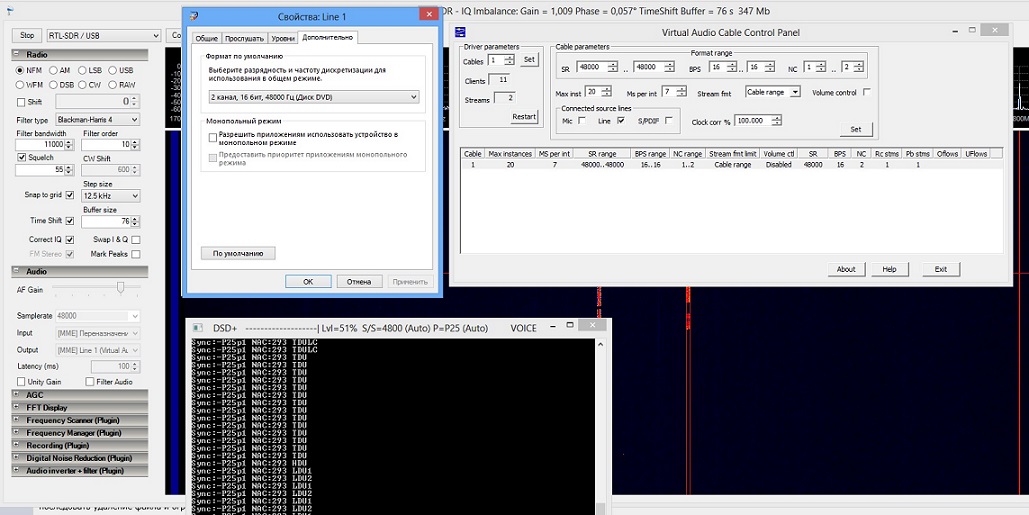Click the Ms per int 7 stepper field
The image size is (1029, 515).
[673, 92]
